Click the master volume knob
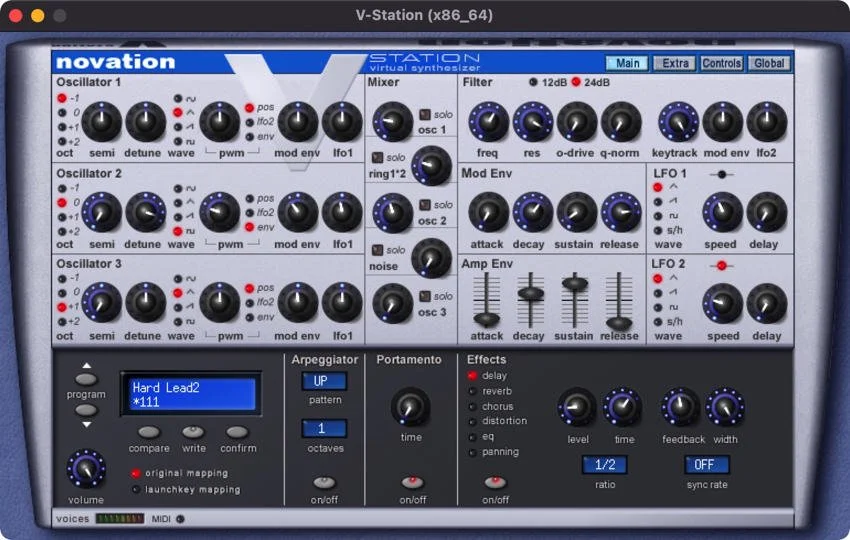The height and width of the screenshot is (540, 850). (x=86, y=469)
